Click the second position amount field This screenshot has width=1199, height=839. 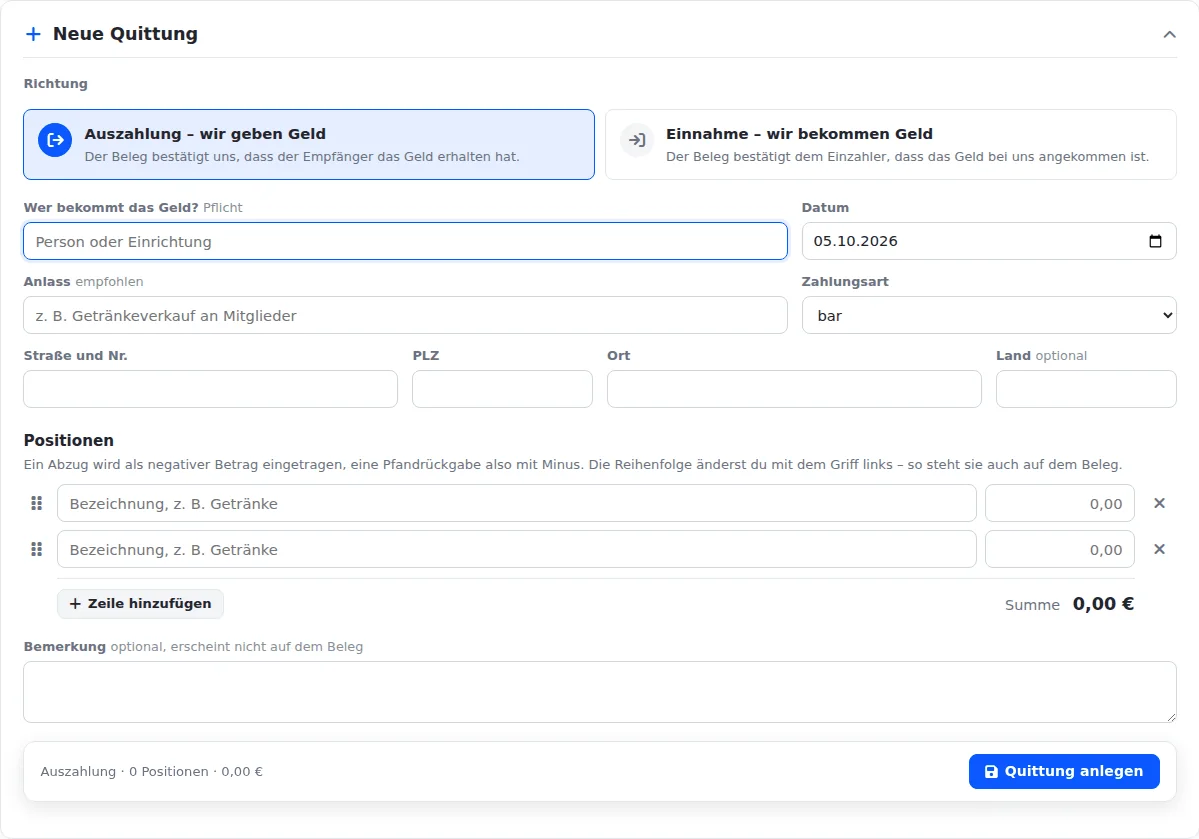(x=1060, y=549)
